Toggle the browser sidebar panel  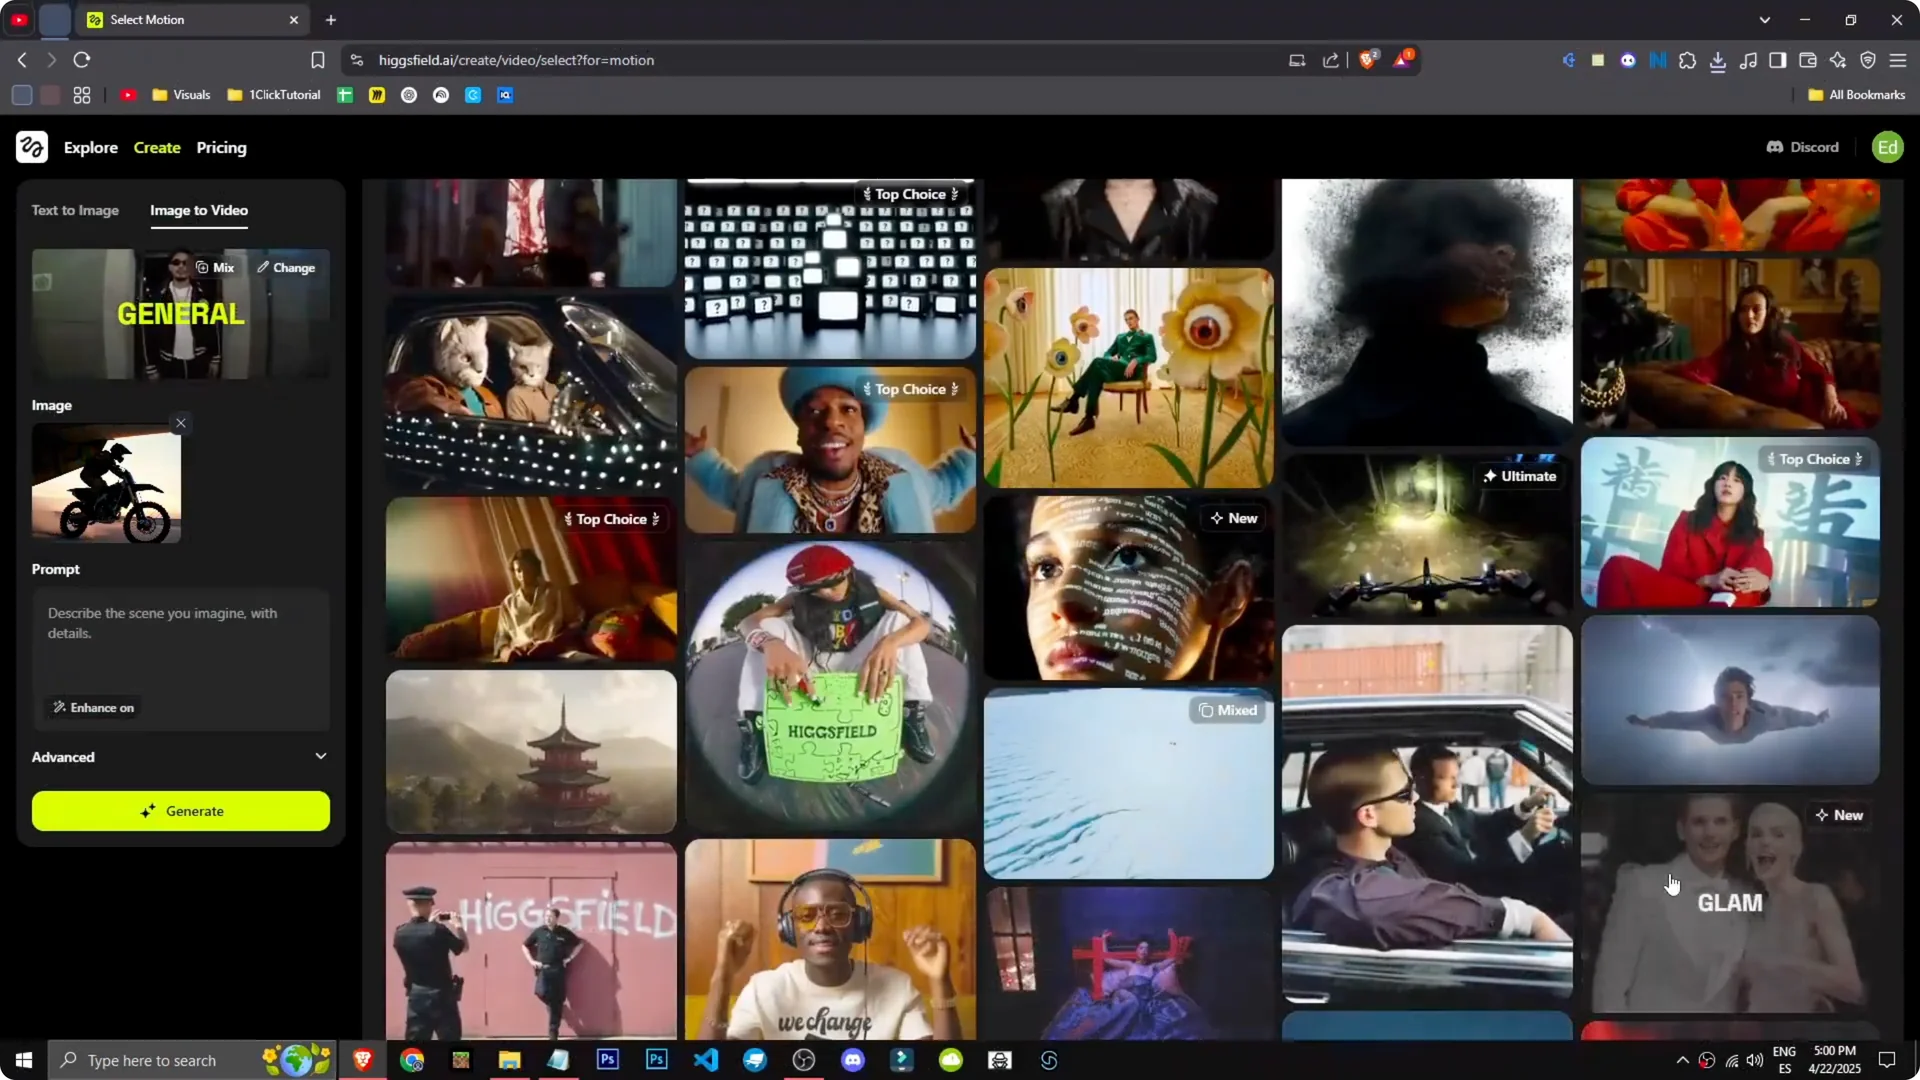click(1778, 60)
